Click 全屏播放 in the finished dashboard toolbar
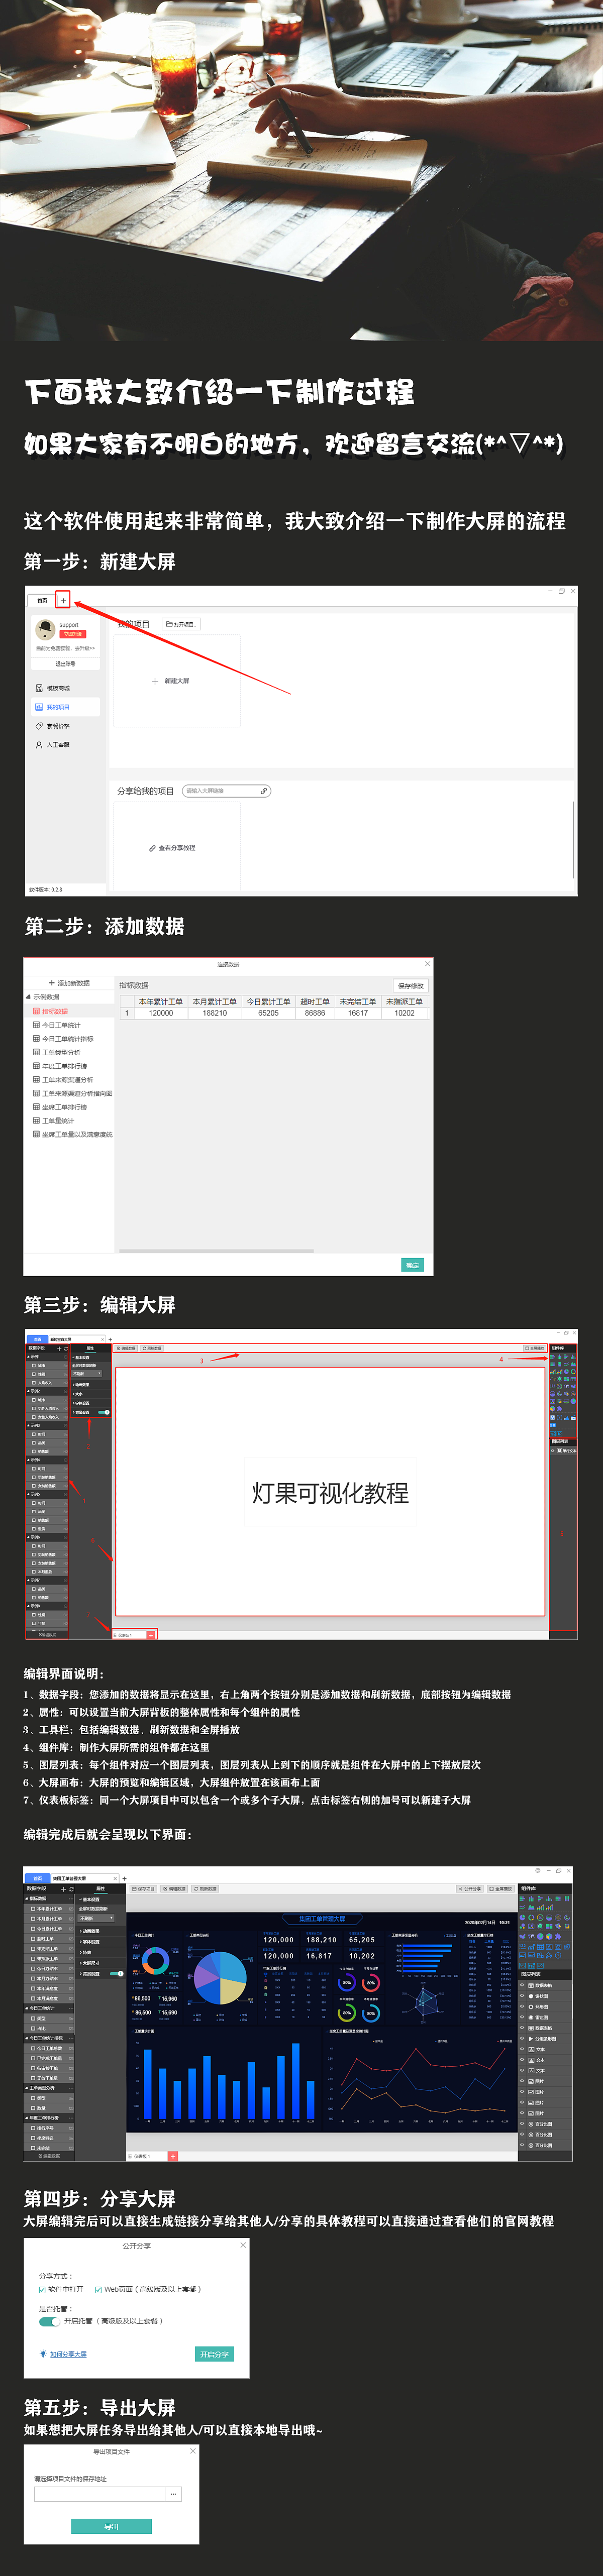Viewport: 603px width, 2576px height. tap(500, 1889)
